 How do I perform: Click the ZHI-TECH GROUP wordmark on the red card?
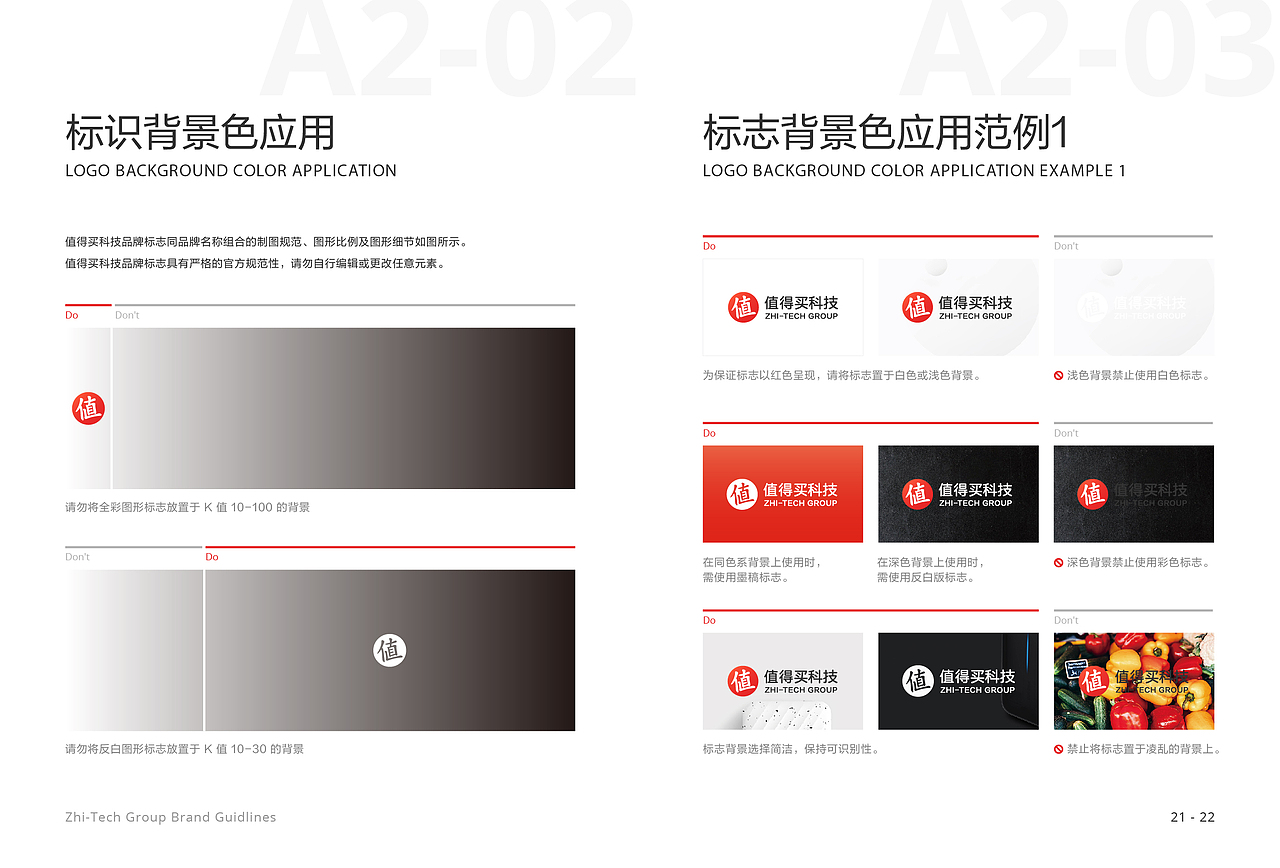[800, 503]
